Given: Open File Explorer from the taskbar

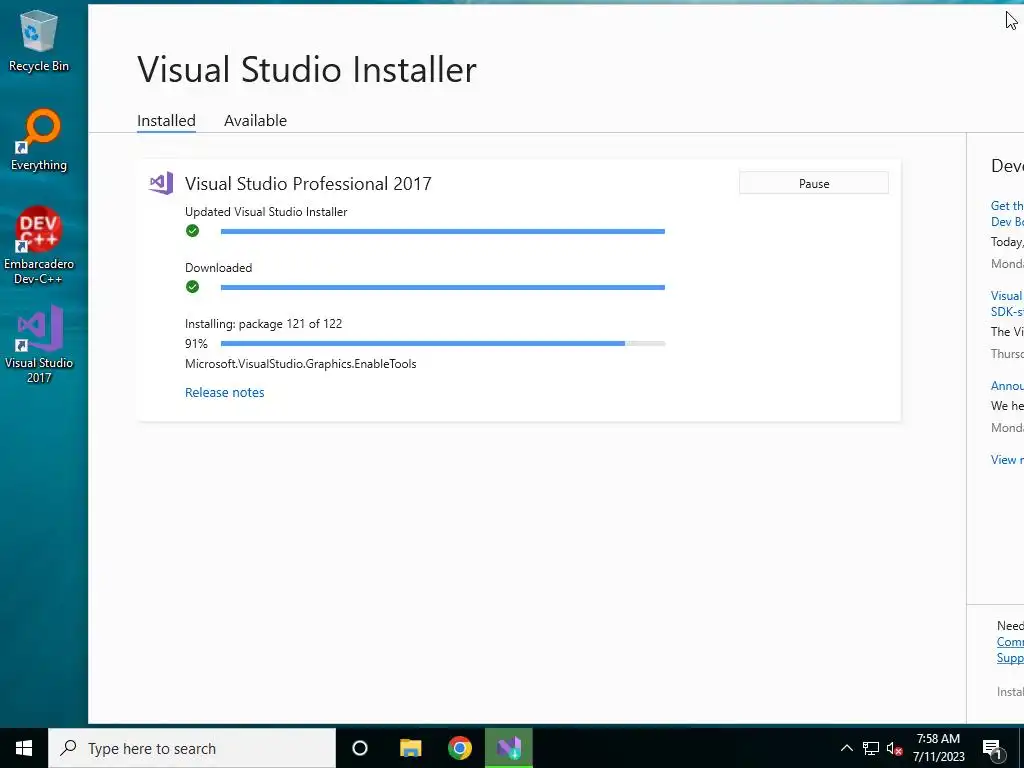Looking at the screenshot, I should coord(410,748).
